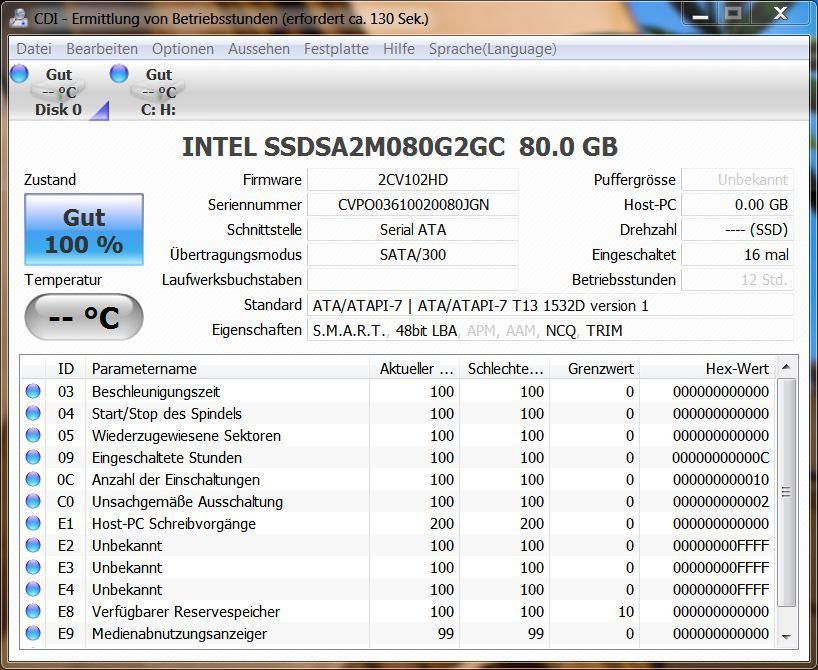Click the Hex-Wert column header
The image size is (818, 670).
tap(708, 368)
